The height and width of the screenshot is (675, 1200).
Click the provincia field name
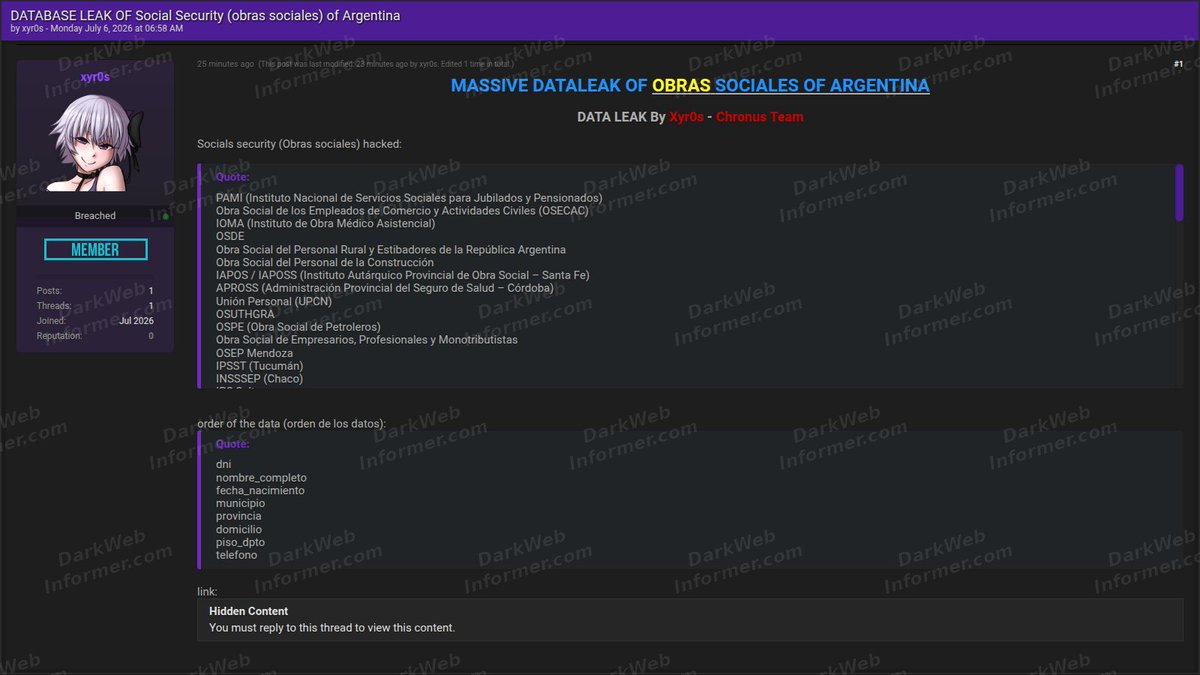click(238, 517)
